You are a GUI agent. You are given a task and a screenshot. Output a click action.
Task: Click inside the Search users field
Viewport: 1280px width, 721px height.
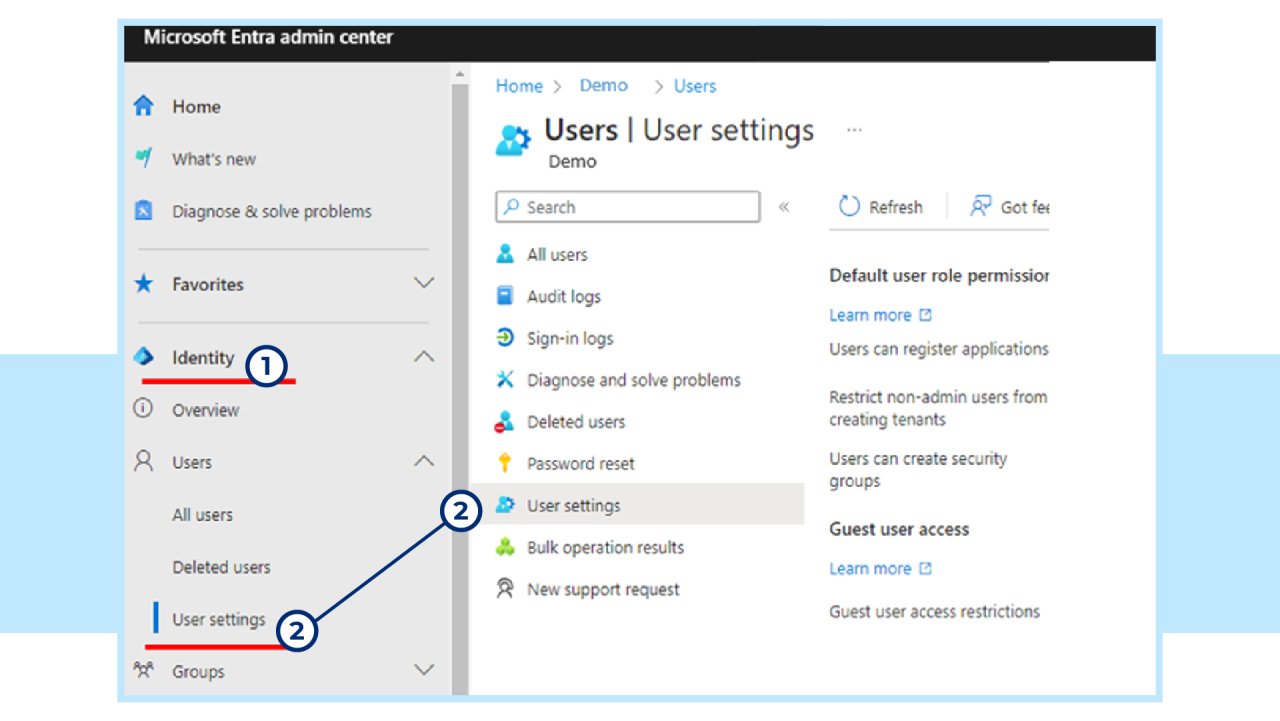[625, 207]
